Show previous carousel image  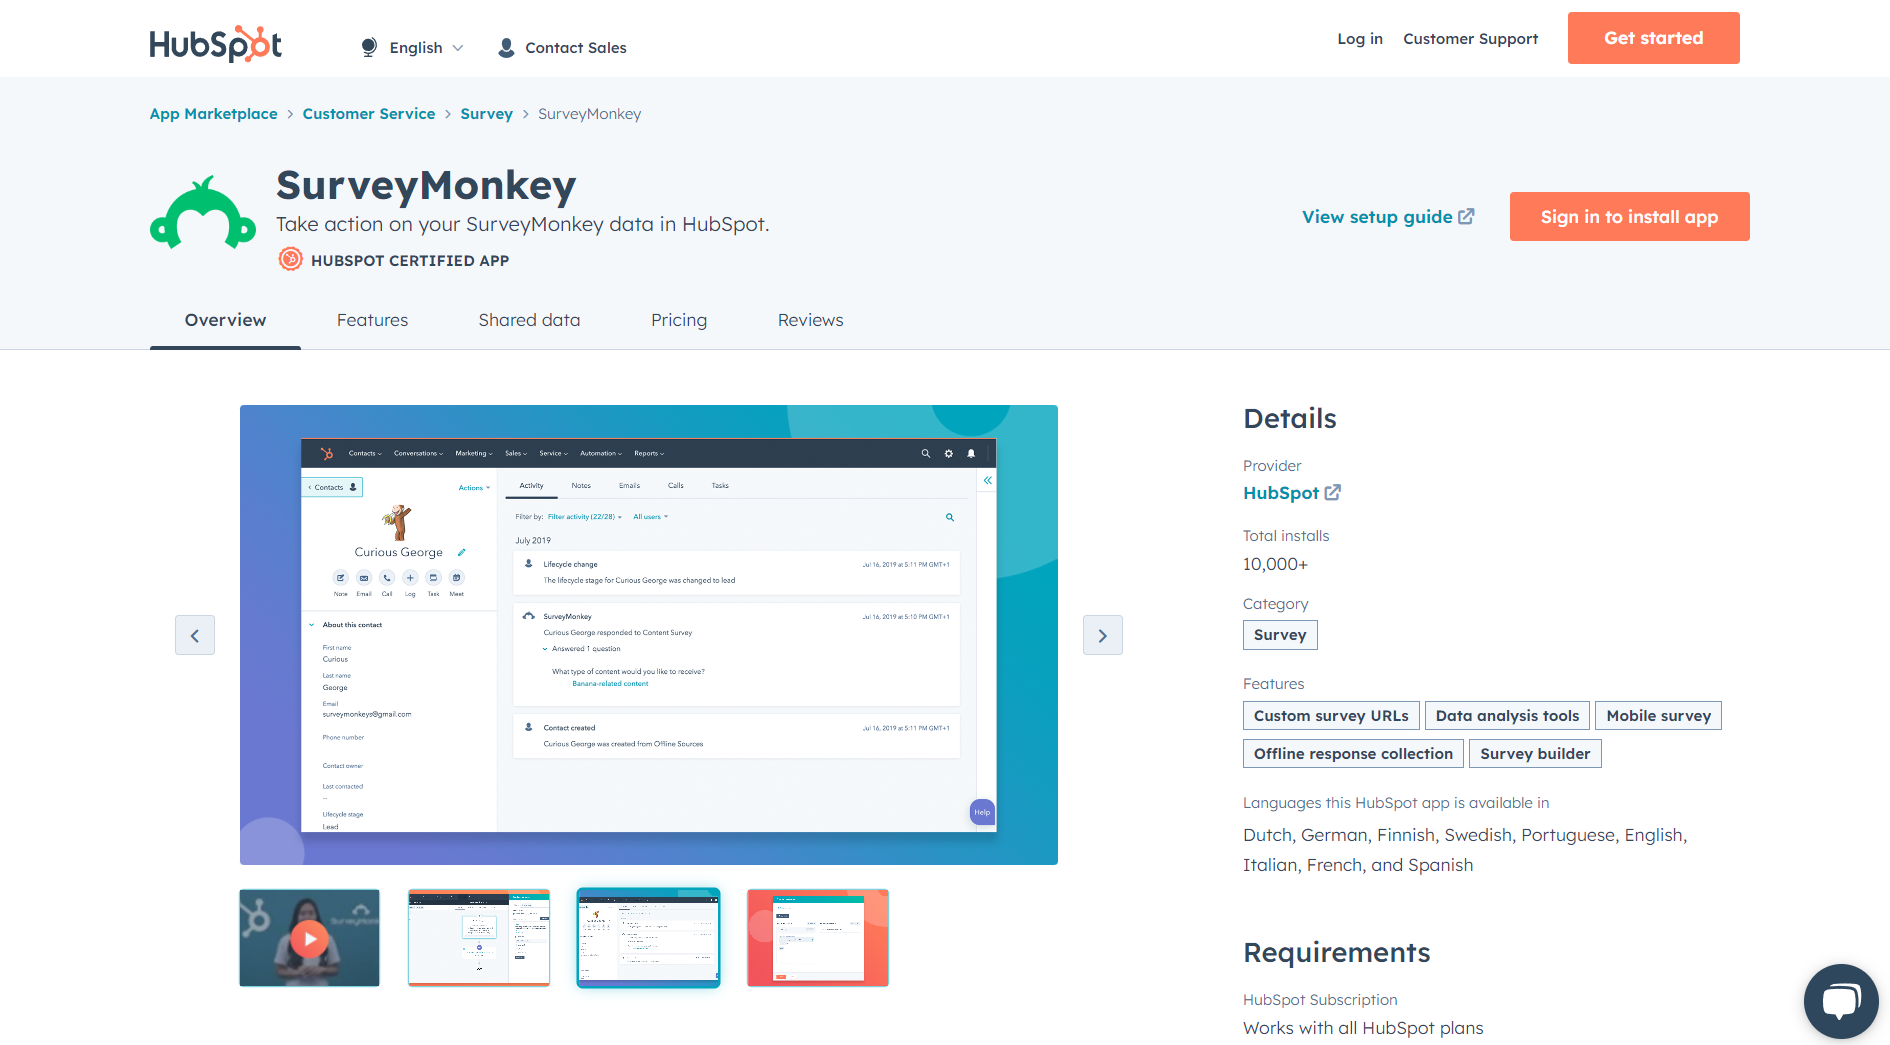(x=195, y=635)
